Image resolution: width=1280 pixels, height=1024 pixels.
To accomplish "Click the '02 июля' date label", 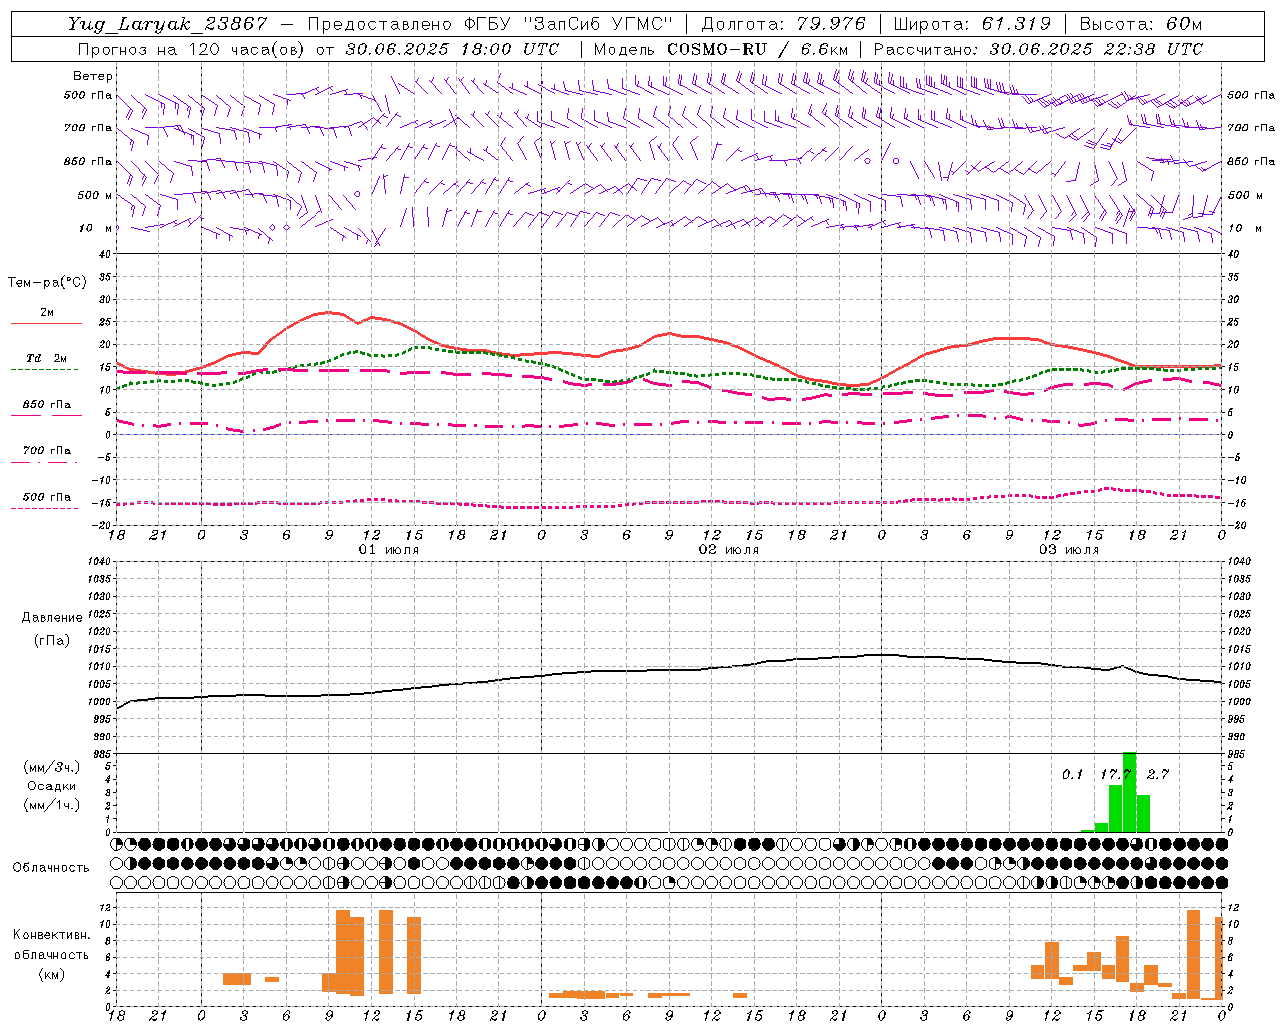I will click(x=729, y=550).
